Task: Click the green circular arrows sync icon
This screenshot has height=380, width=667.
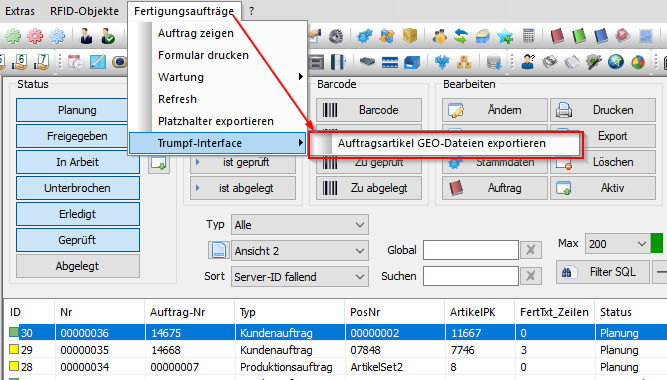Action: coord(461,36)
